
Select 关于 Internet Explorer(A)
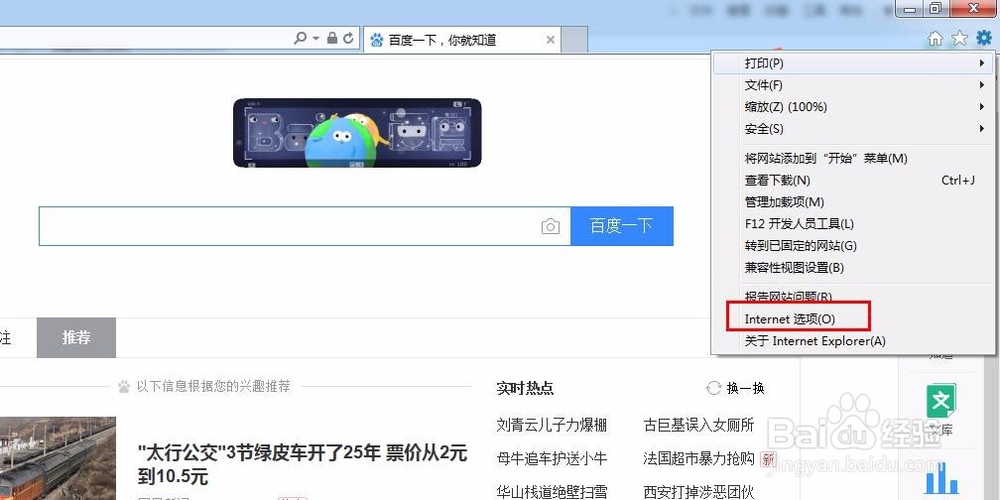(853, 341)
